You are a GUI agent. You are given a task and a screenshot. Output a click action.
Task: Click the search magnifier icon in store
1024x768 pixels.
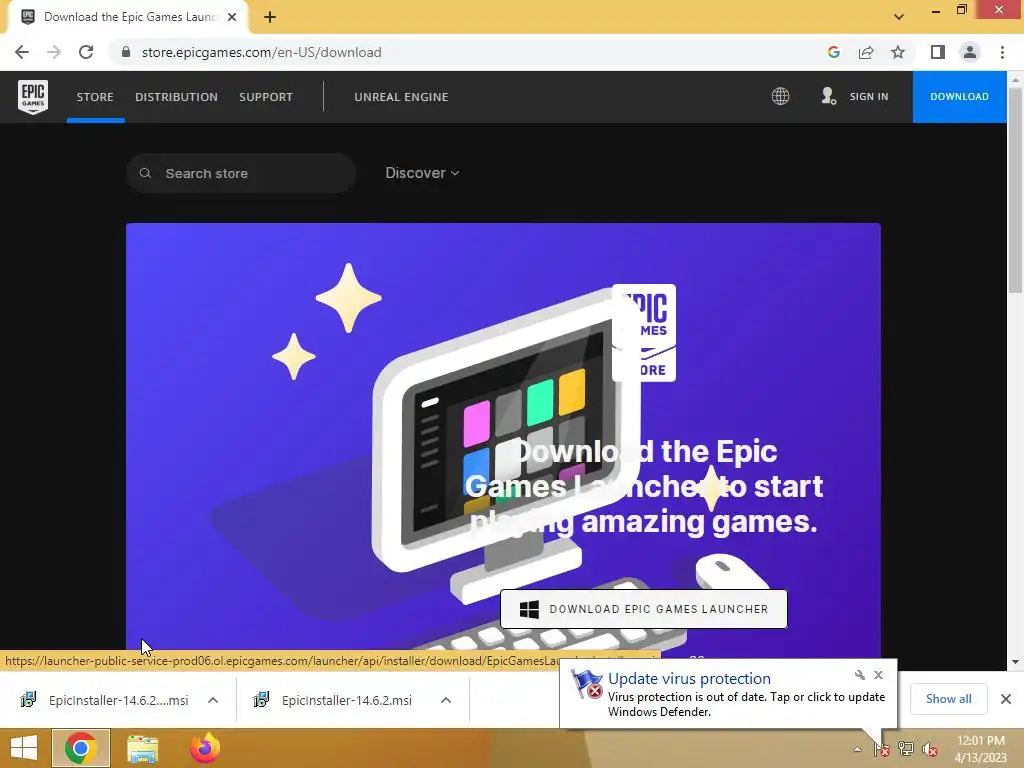click(x=146, y=173)
